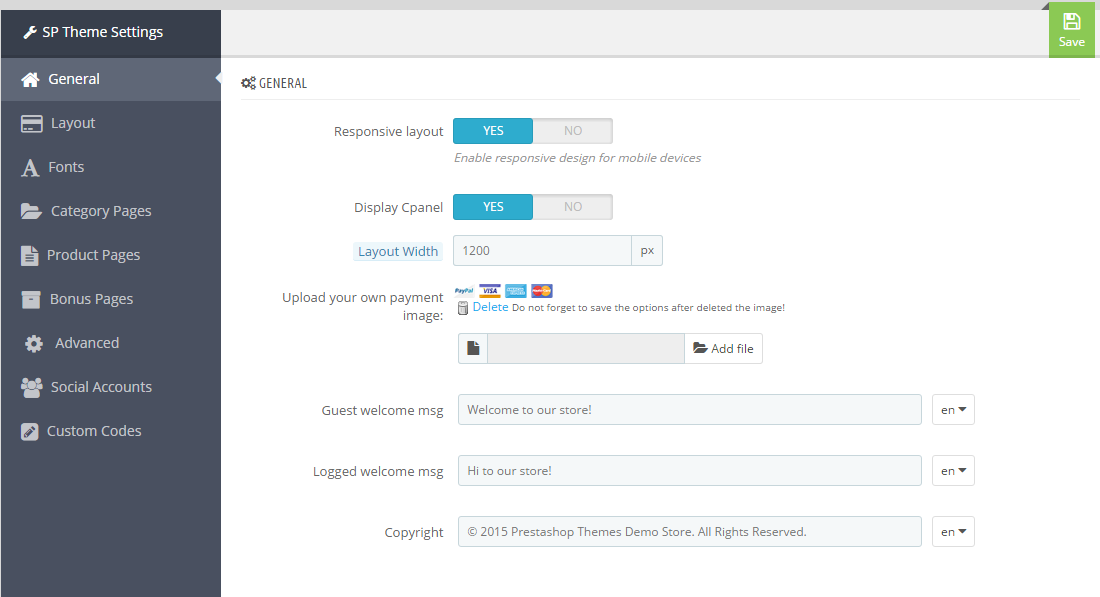Click the Add file button
This screenshot has width=1100, height=597.
[723, 349]
